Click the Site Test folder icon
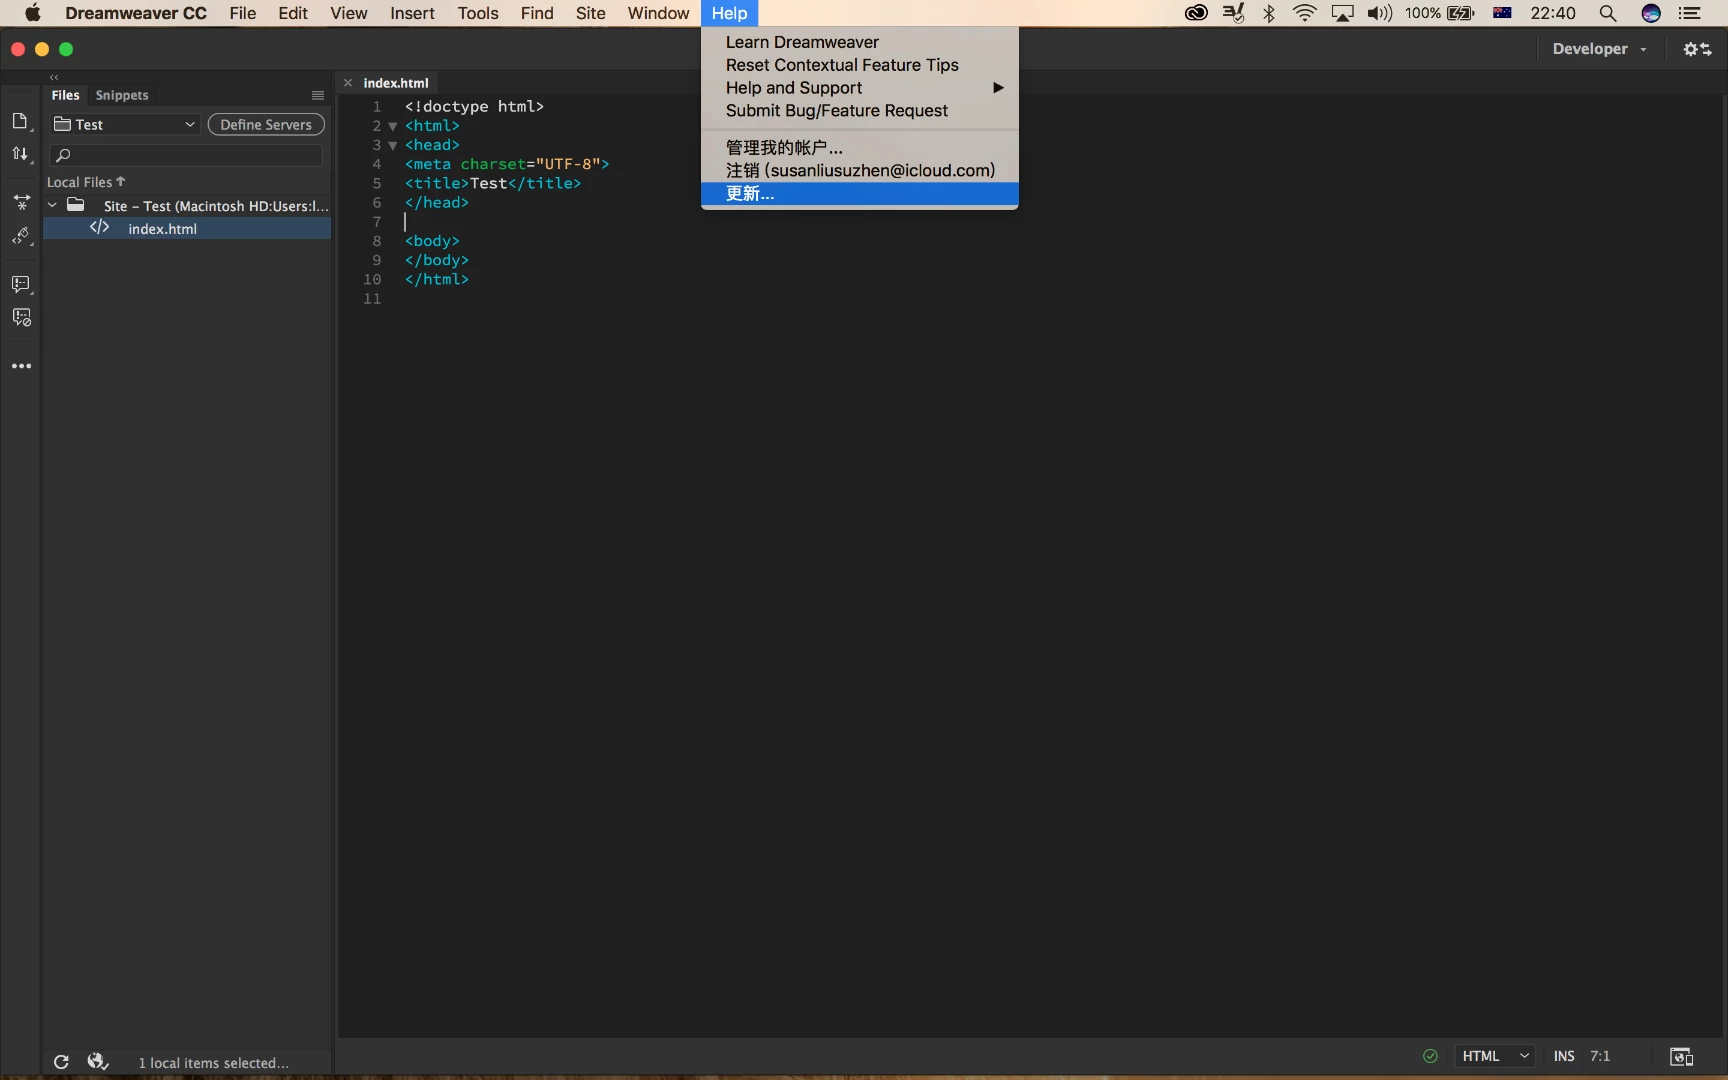This screenshot has height=1080, width=1728. pos(75,204)
